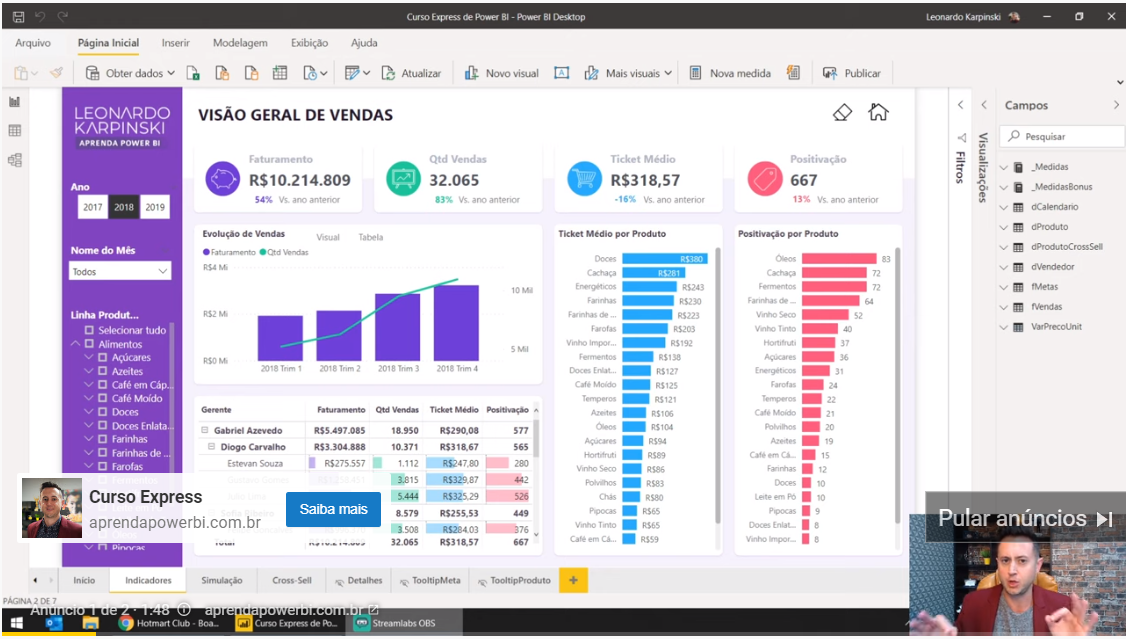The height and width of the screenshot is (639, 1126).
Task: Check Selecionar tudo checkbox
Action: [89, 330]
